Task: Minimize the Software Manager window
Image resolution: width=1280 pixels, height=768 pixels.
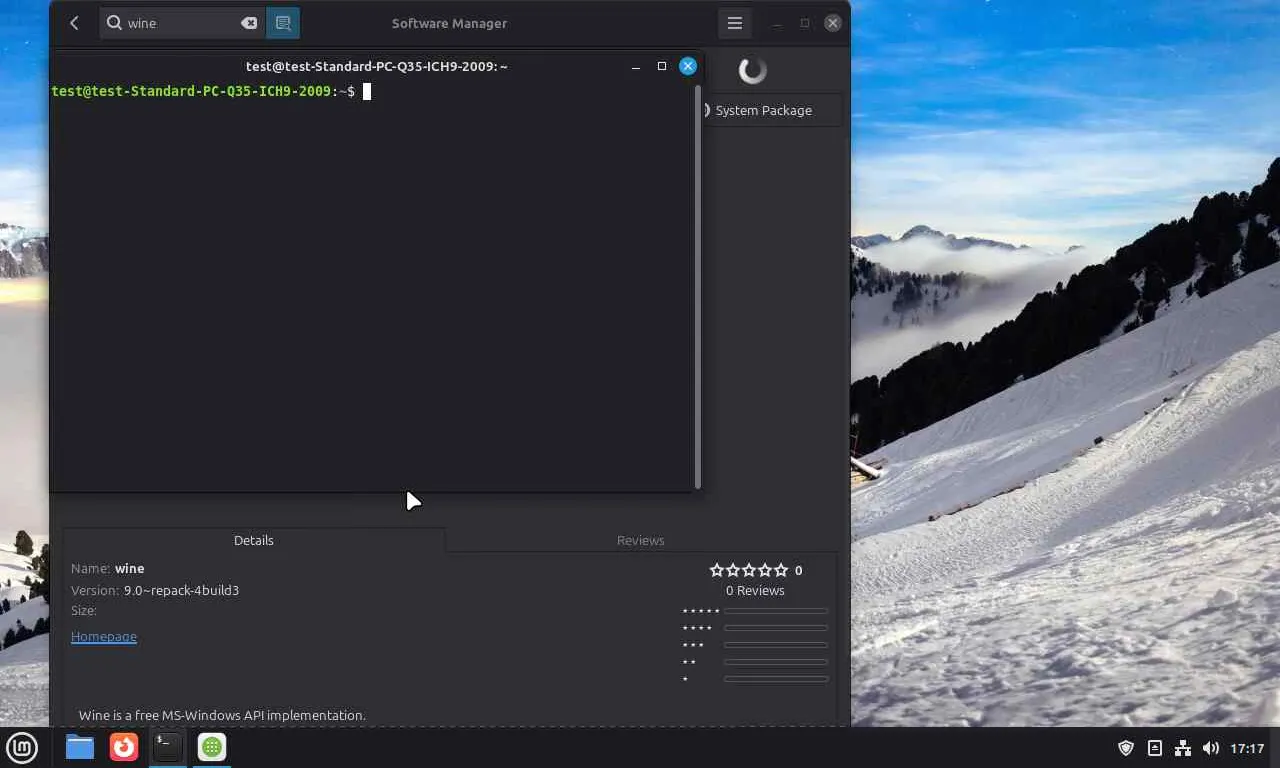Action: [777, 23]
